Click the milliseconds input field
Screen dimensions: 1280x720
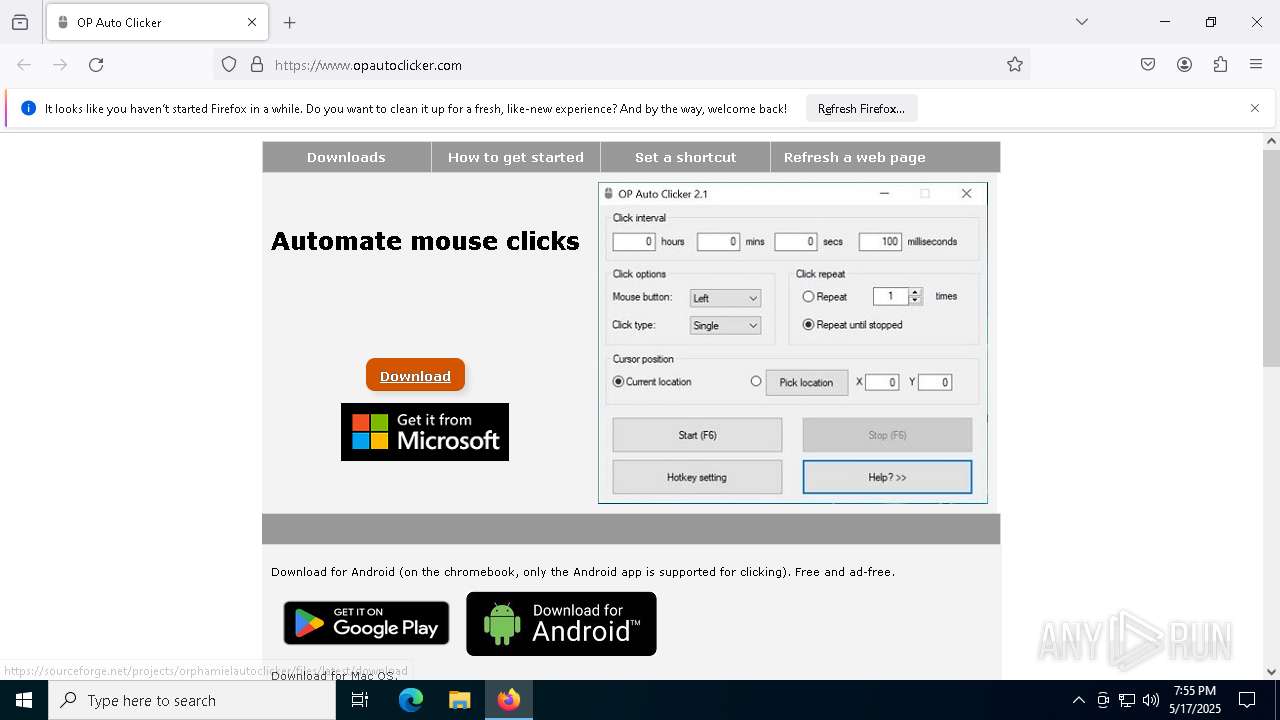[880, 242]
